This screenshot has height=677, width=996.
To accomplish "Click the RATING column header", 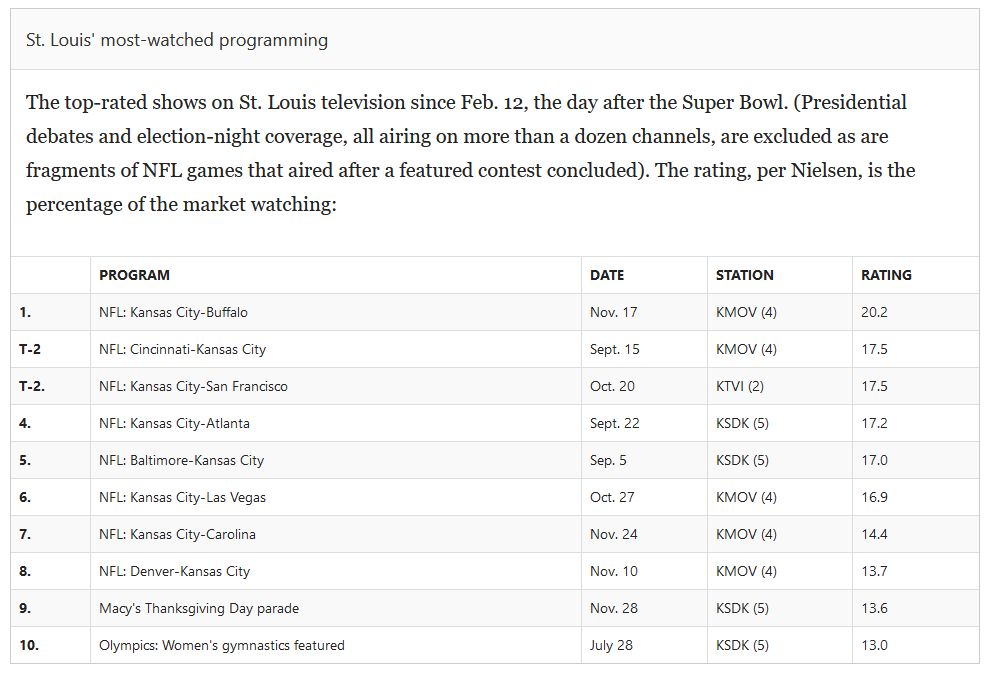I will pos(886,275).
